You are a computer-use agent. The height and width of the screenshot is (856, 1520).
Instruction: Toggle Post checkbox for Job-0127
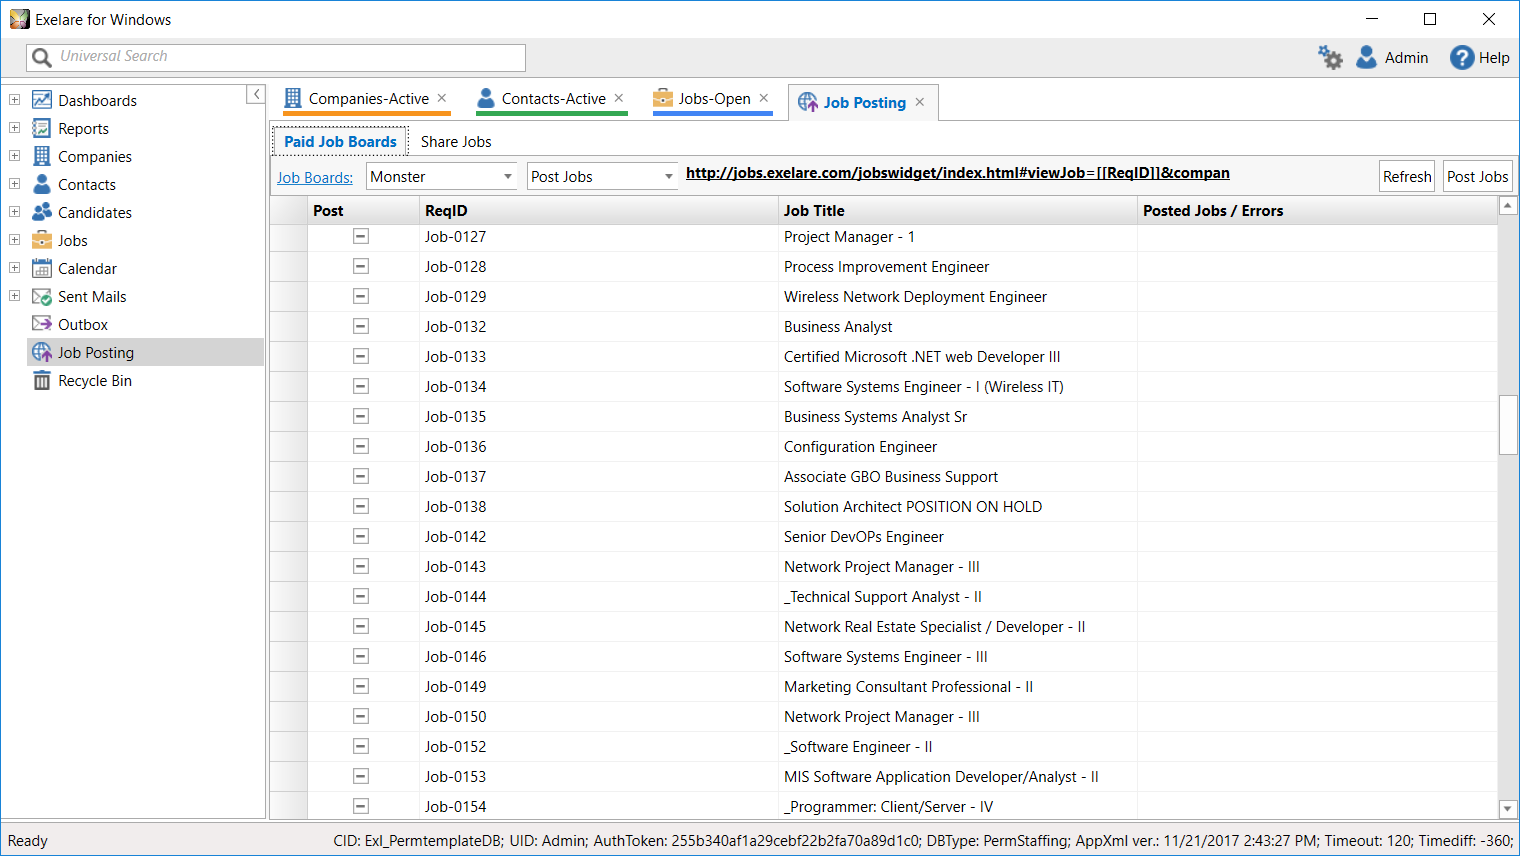click(x=361, y=236)
